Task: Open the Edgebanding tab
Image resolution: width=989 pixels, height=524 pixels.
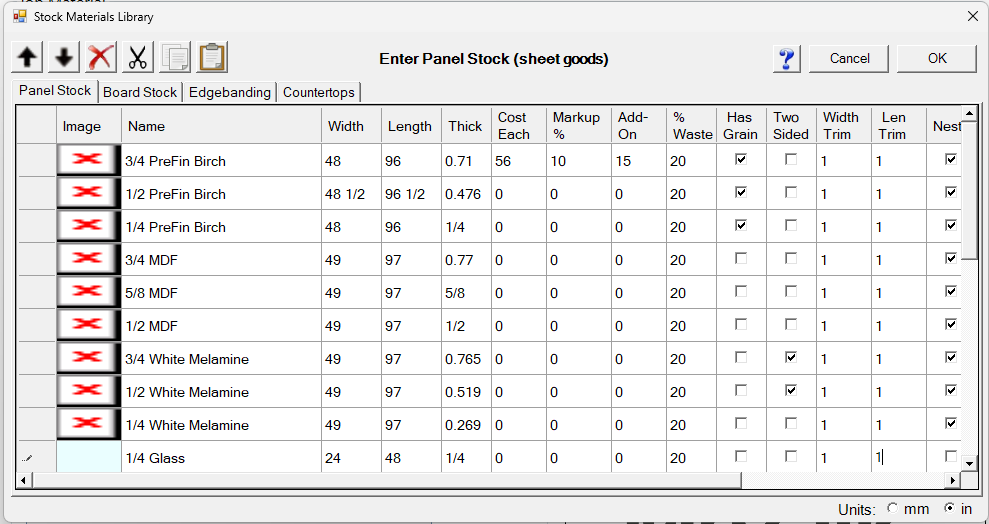Action: point(230,92)
